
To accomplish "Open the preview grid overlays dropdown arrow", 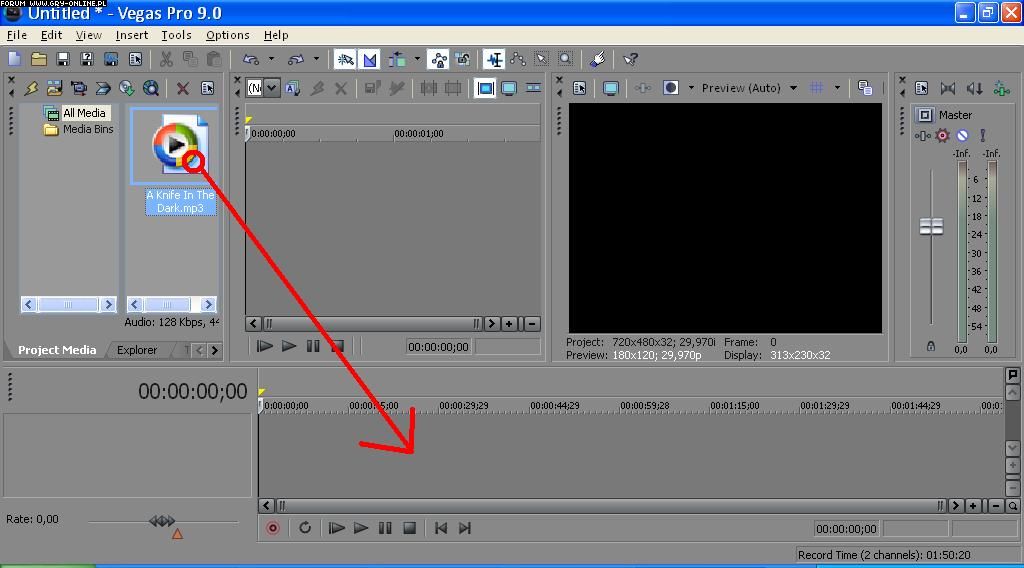I will tap(837, 88).
